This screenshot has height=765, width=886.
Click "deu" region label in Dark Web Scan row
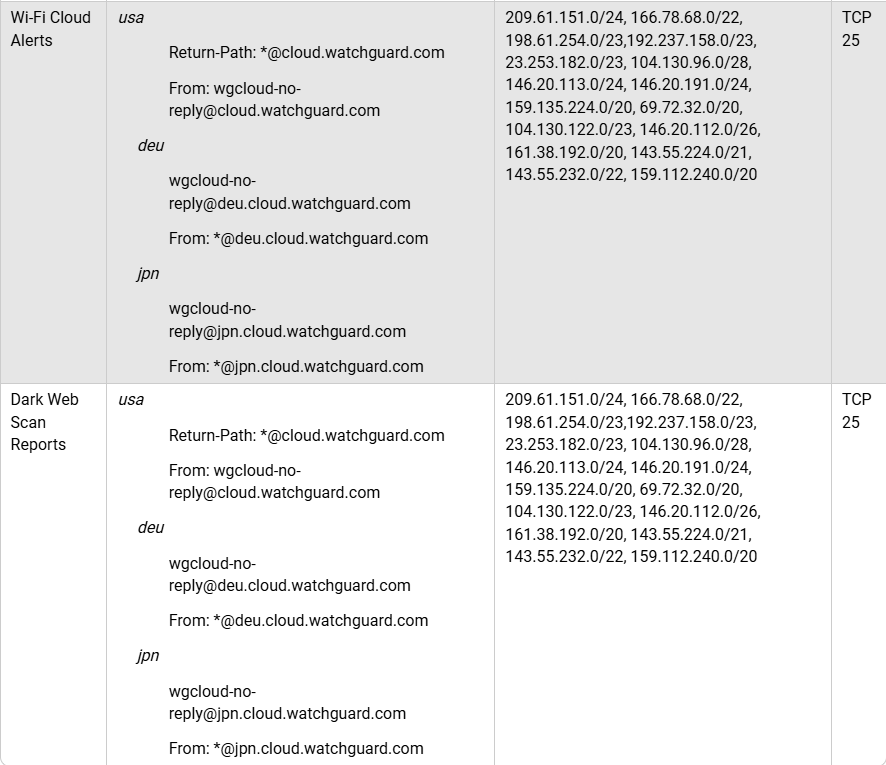pyautogui.click(x=151, y=528)
